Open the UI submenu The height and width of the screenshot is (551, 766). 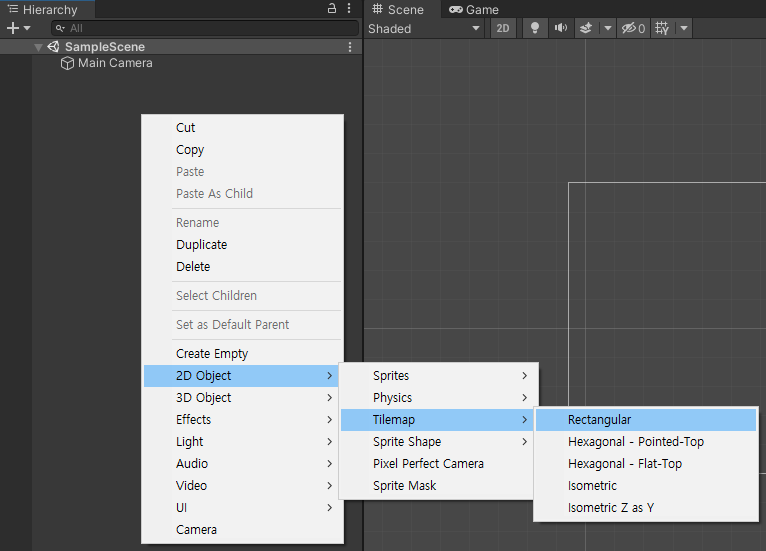[242, 508]
